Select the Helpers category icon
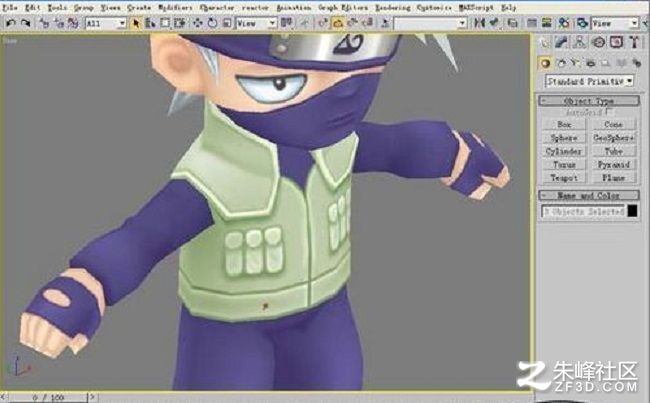This screenshot has height=403, width=650. coord(606,63)
